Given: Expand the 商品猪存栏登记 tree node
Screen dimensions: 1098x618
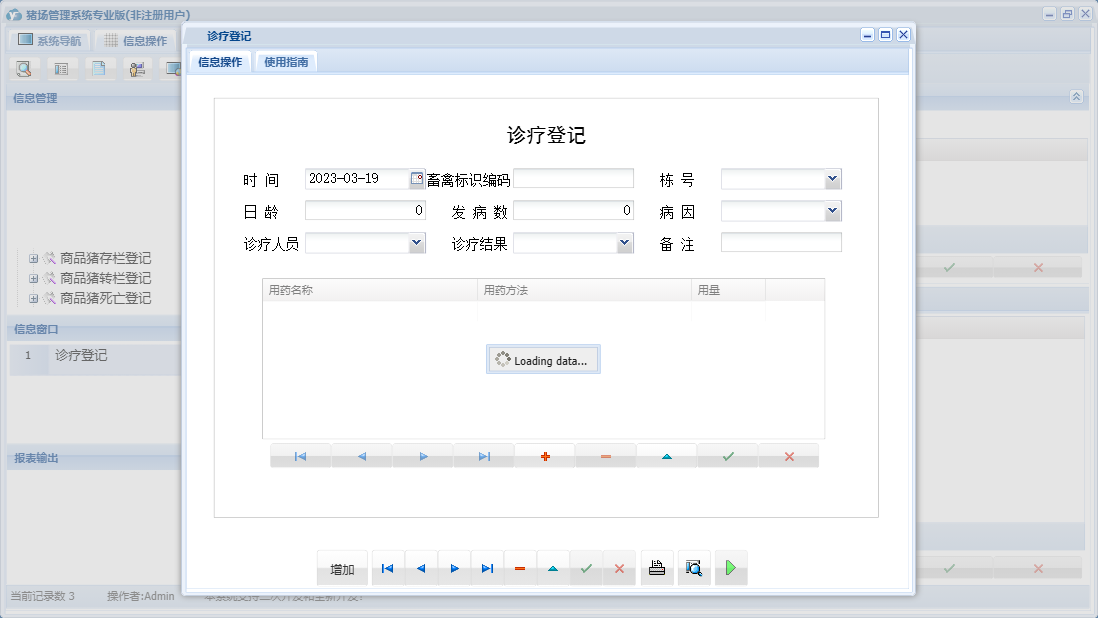Looking at the screenshot, I should pos(33,258).
